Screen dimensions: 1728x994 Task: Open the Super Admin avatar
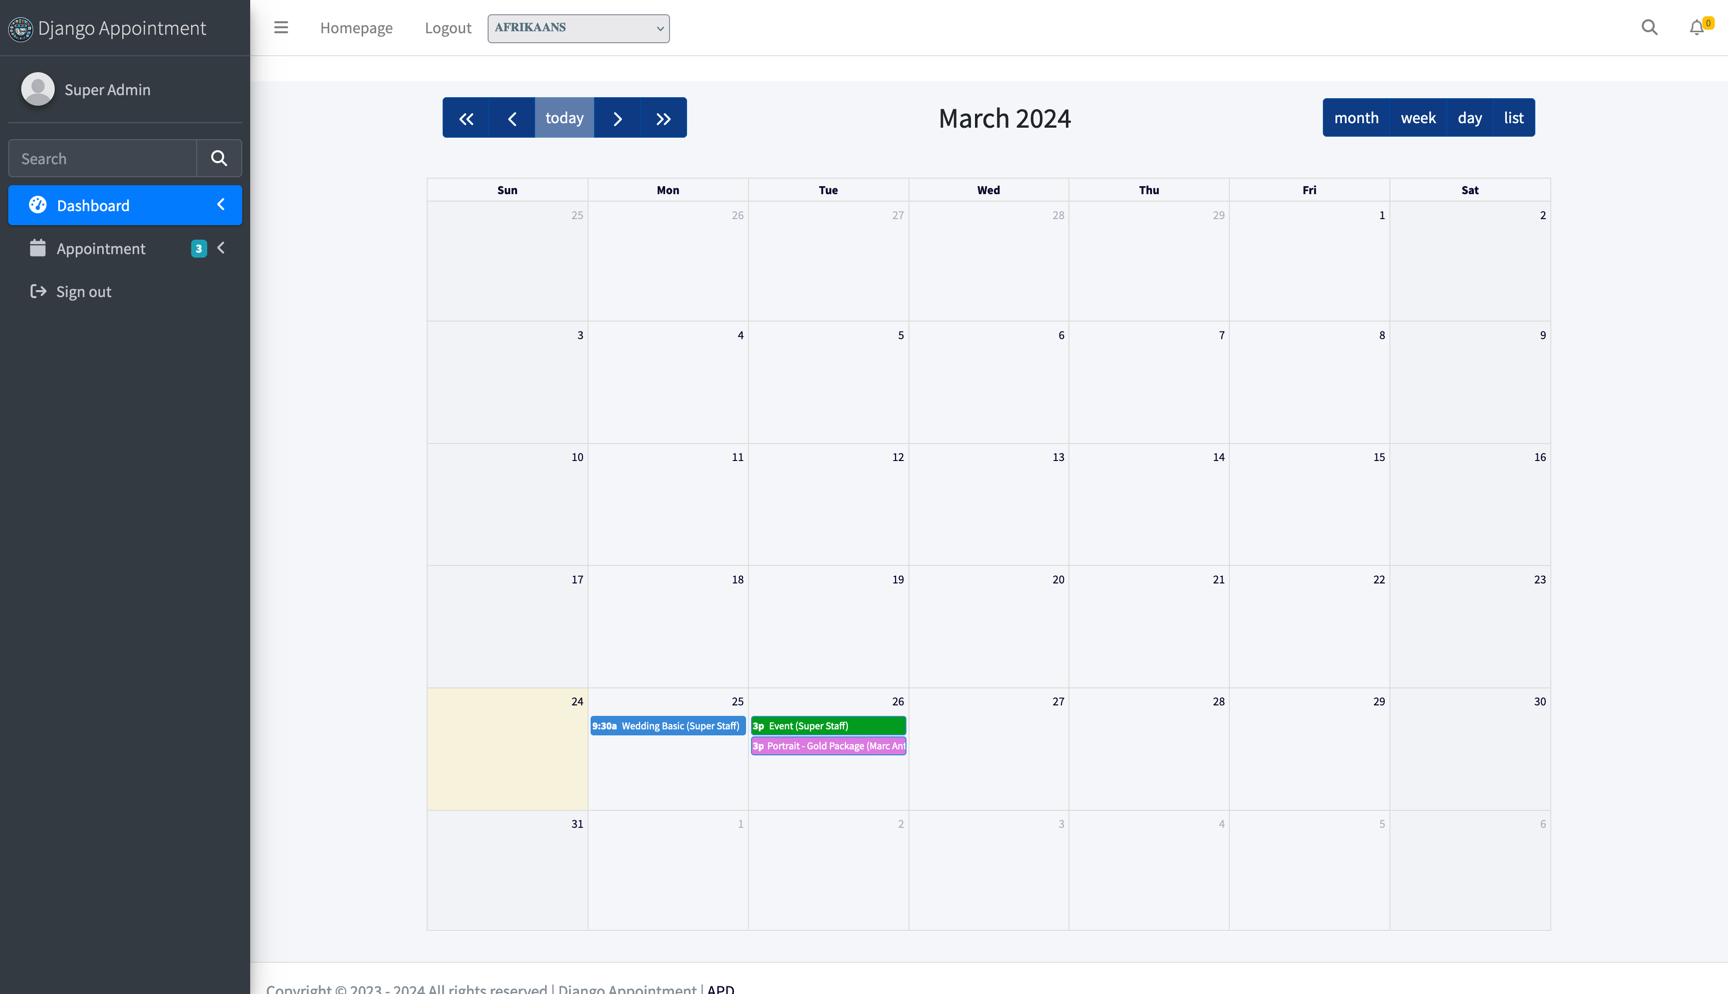(x=38, y=89)
